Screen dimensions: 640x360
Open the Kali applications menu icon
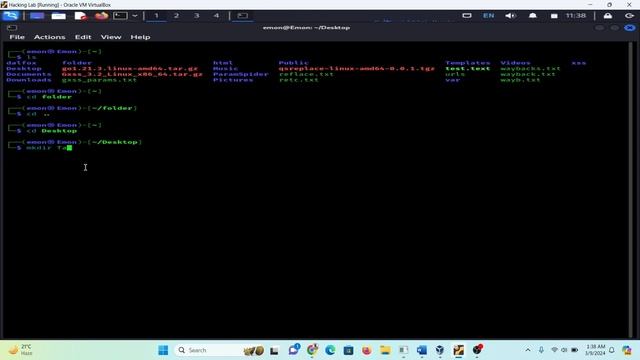pos(10,16)
